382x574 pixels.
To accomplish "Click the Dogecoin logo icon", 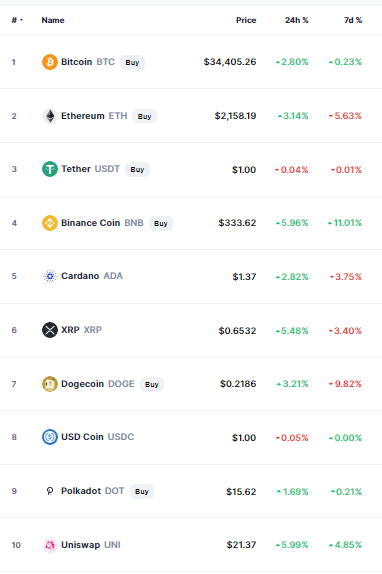I will (50, 384).
